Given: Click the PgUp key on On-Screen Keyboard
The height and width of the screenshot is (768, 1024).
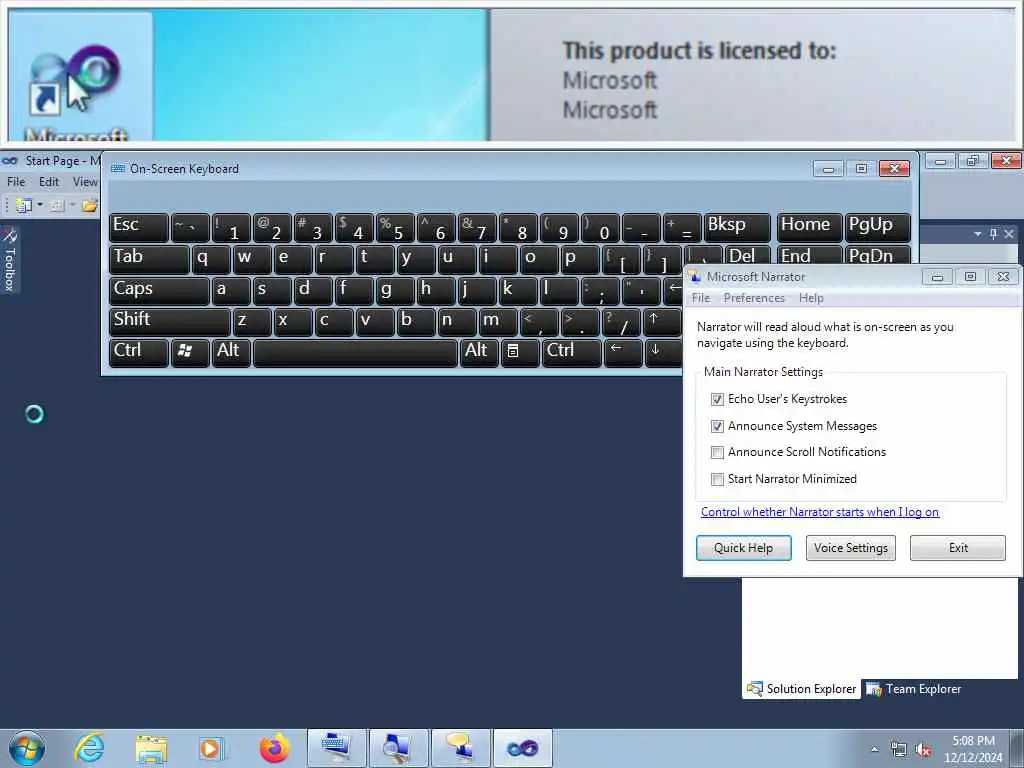Looking at the screenshot, I should point(877,227).
